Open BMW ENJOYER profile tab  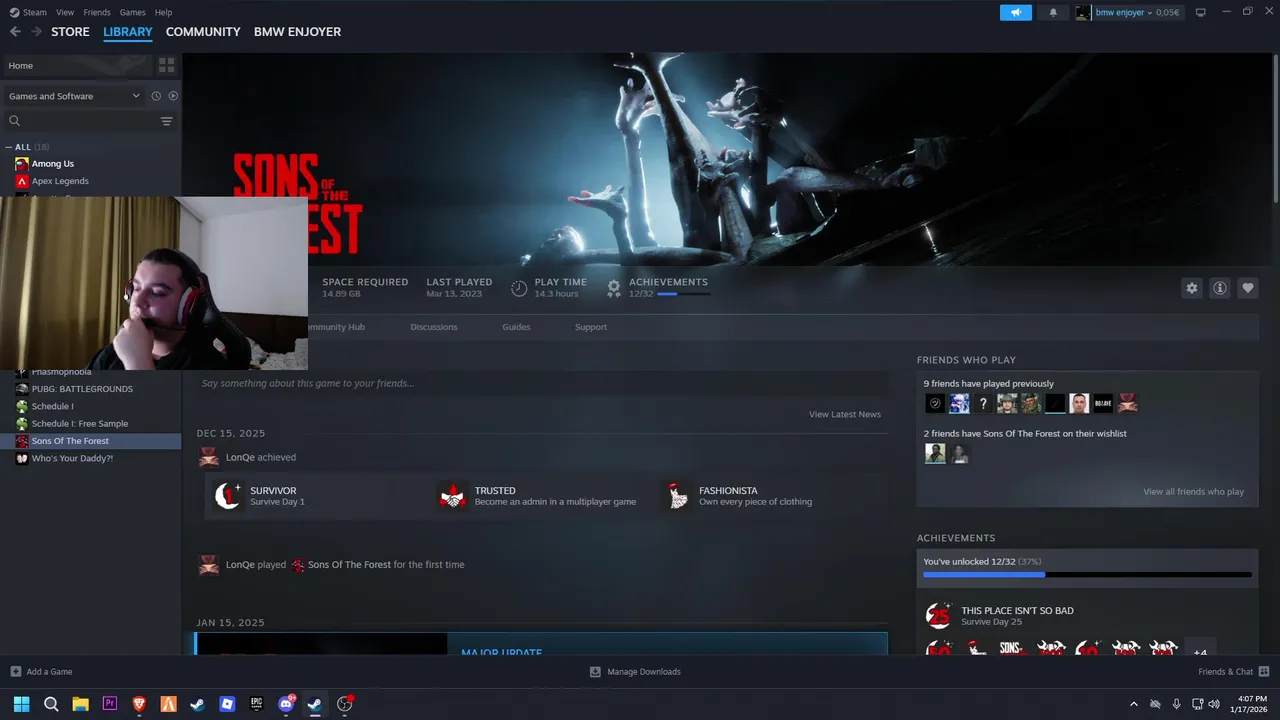click(297, 32)
